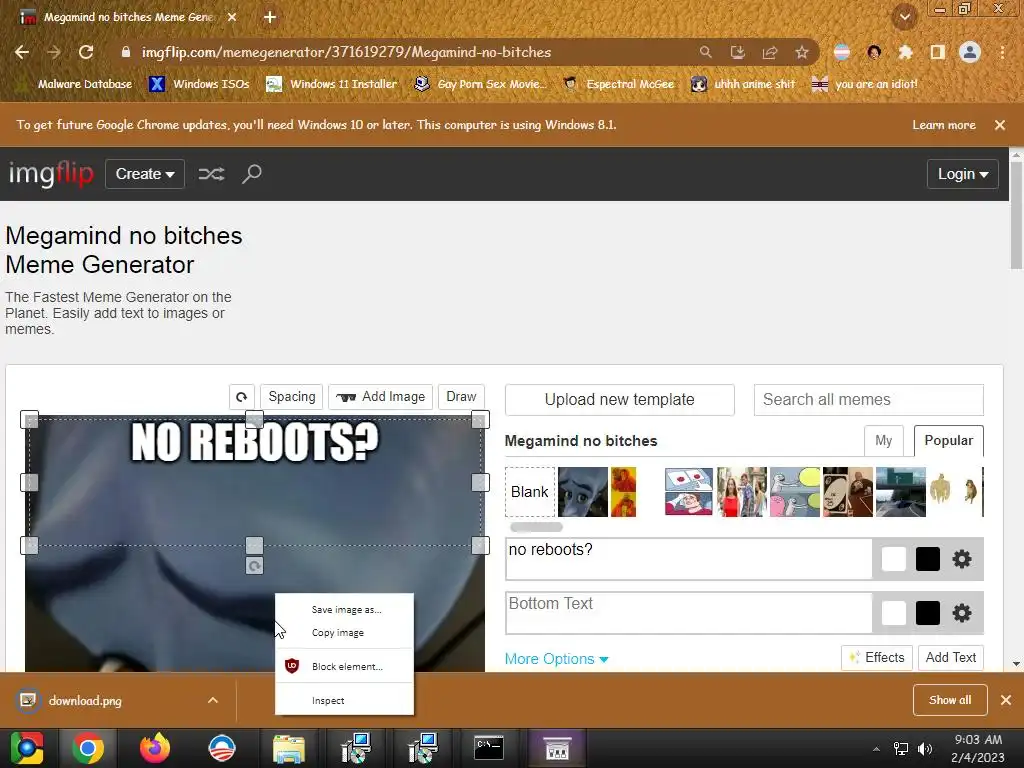Open the Chrome extensions puzzle icon

(x=905, y=52)
